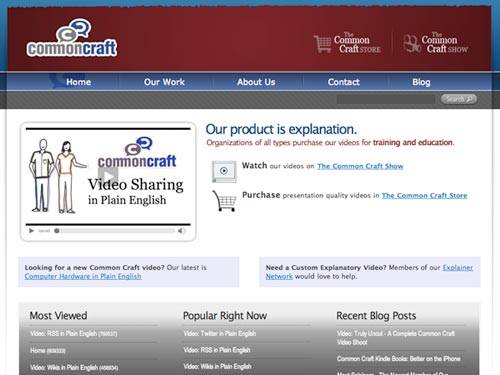Click the 'training and education' text
Viewport: 500px width, 375px height.
pos(413,142)
